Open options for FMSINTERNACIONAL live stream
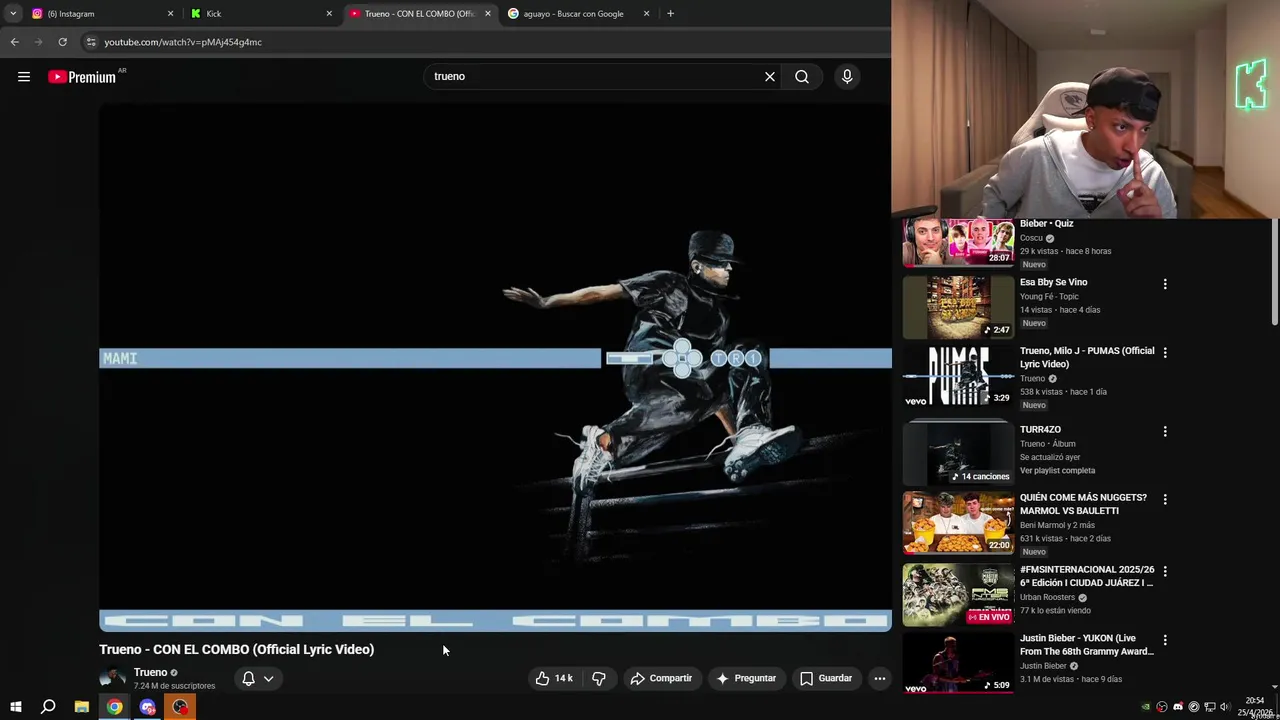Image resolution: width=1280 pixels, height=720 pixels. click(x=1165, y=571)
